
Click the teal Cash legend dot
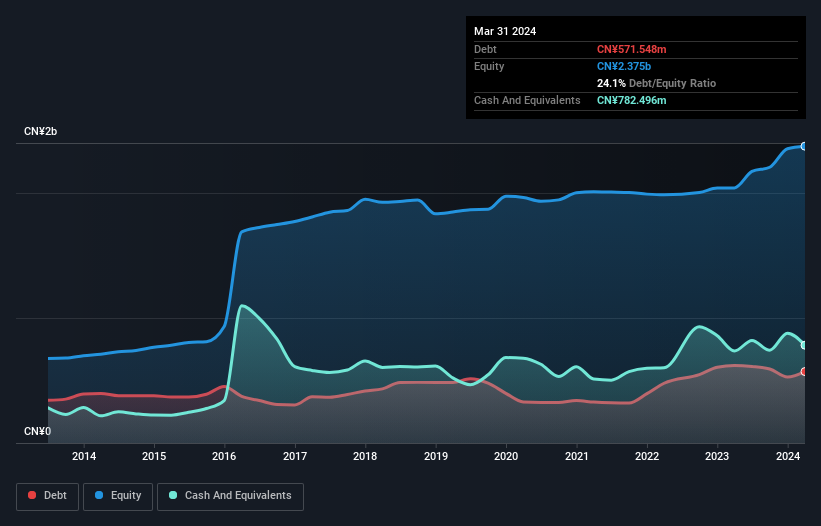[173, 495]
